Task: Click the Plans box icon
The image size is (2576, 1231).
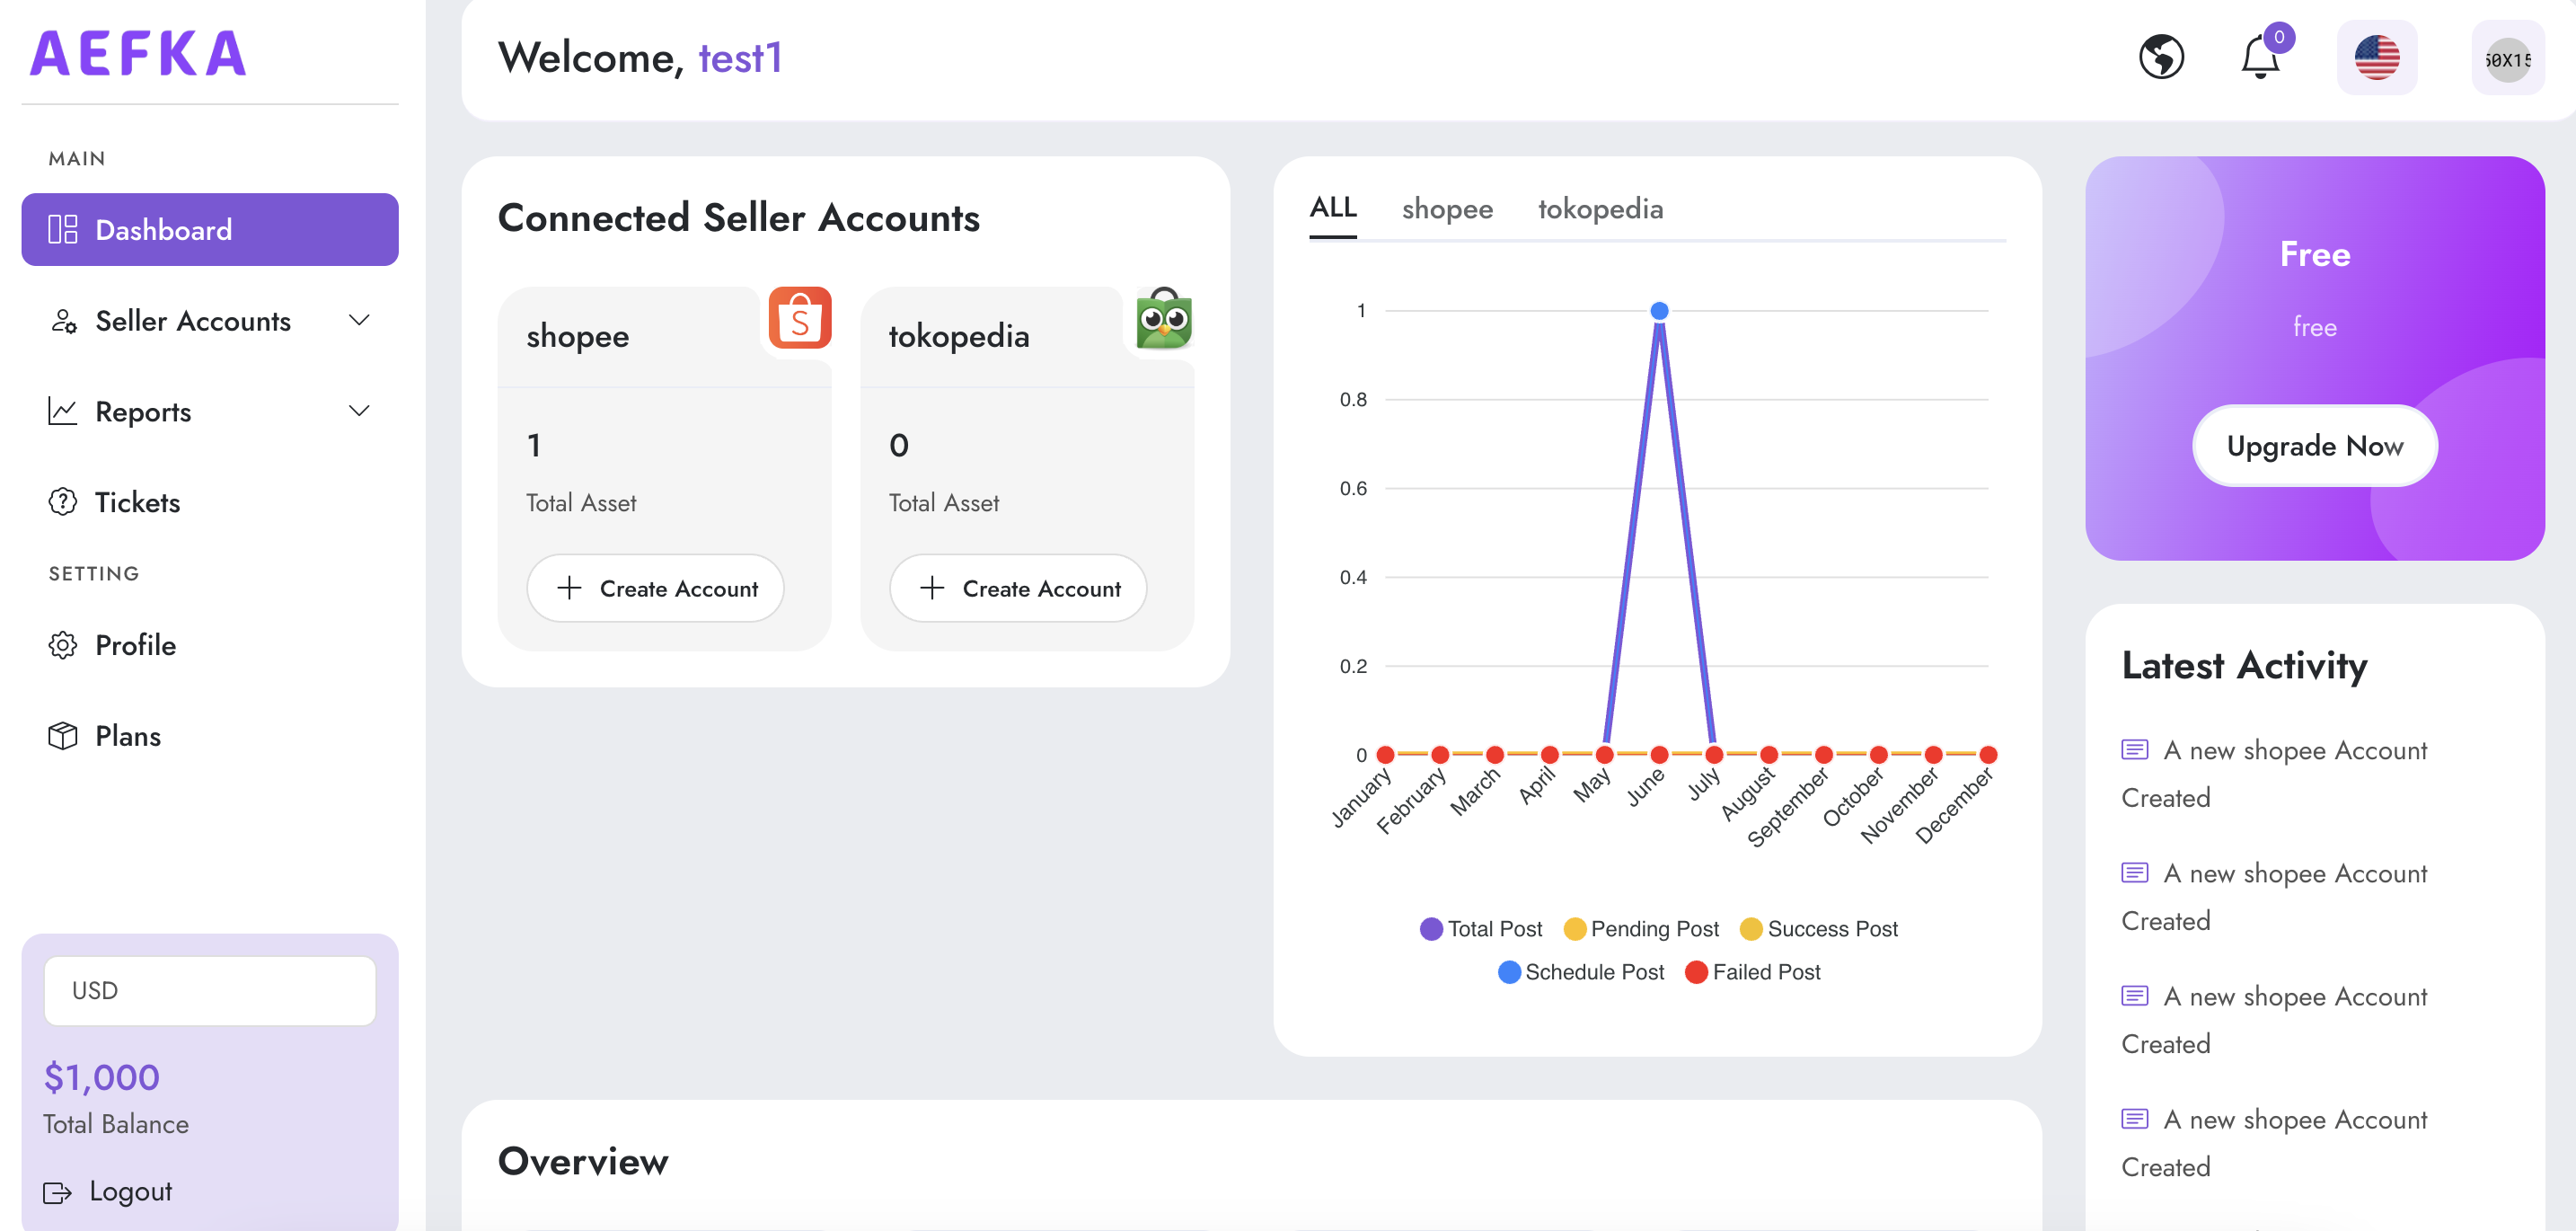Action: (x=63, y=736)
